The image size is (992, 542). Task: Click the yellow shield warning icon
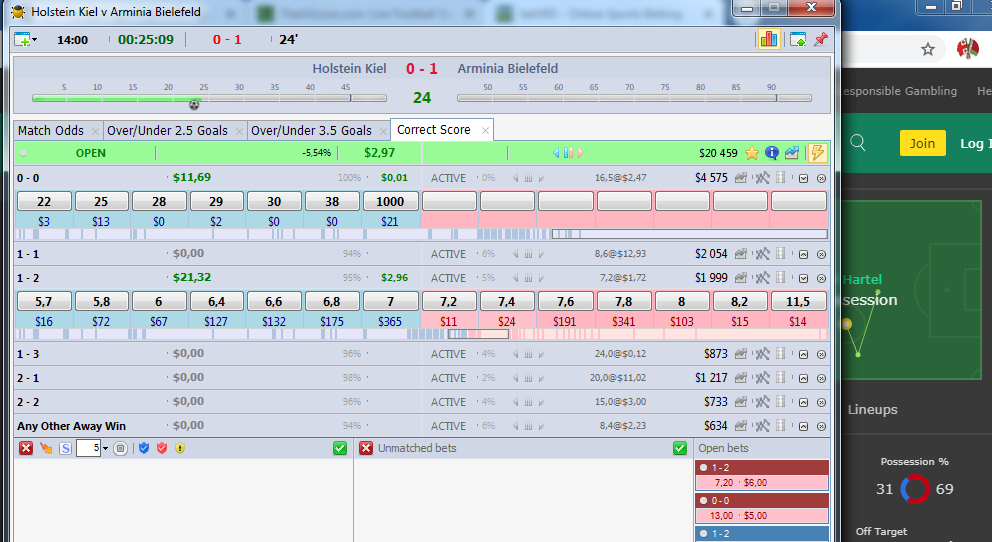pos(180,448)
